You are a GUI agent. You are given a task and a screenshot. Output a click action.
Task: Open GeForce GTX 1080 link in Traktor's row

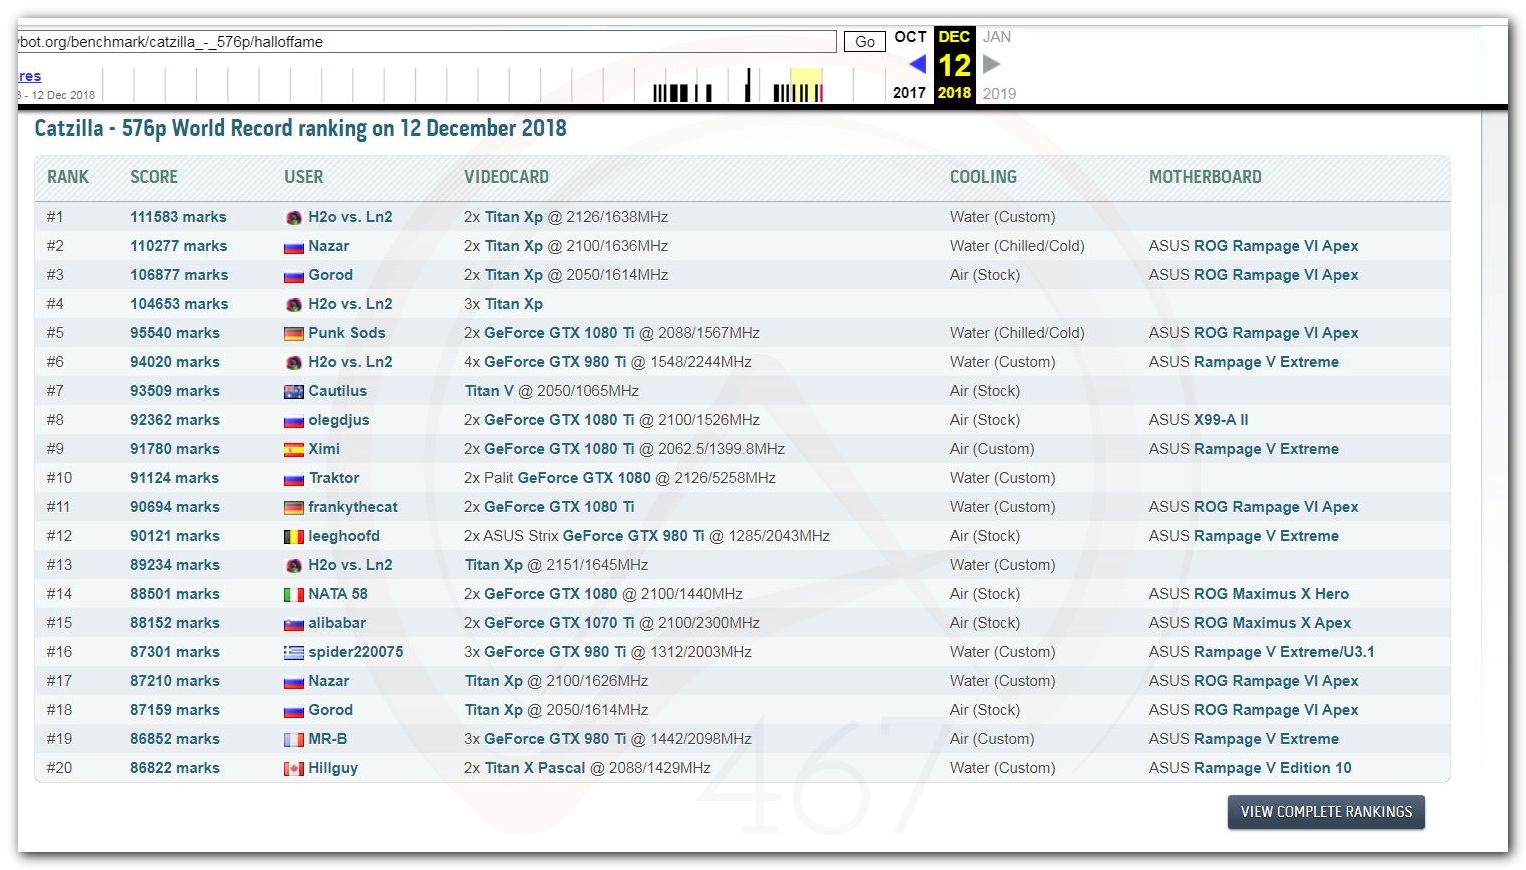pyautogui.click(x=584, y=478)
